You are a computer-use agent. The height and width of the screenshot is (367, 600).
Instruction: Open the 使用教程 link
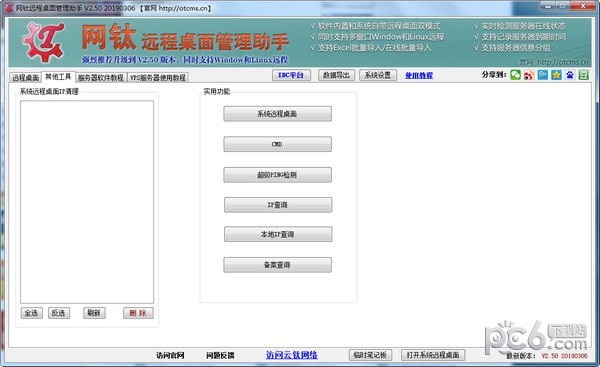coord(419,76)
